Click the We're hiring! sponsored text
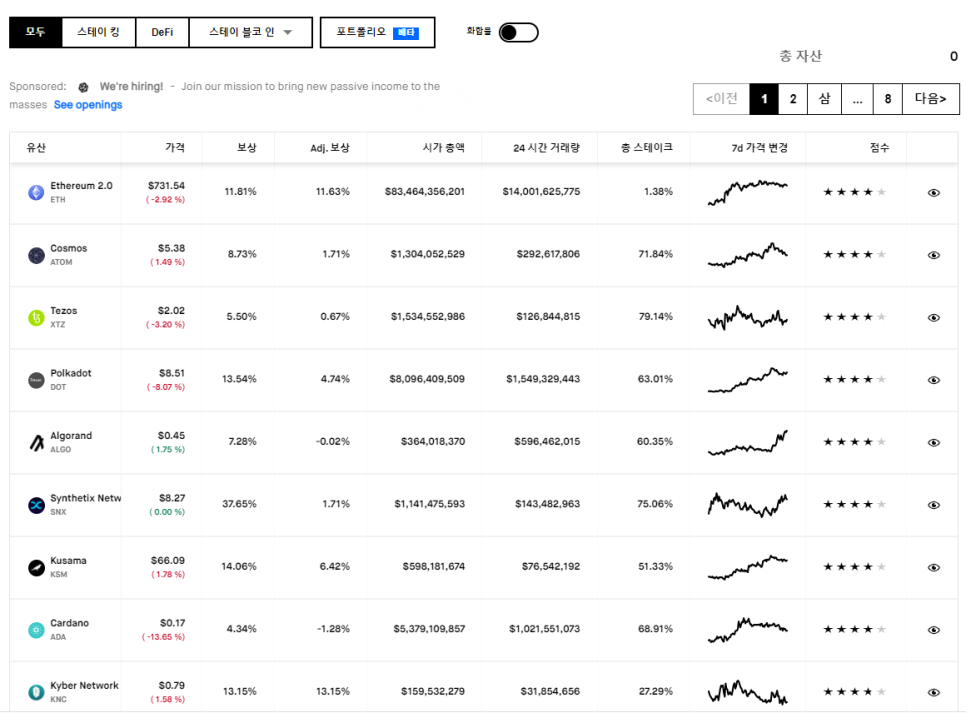Viewport: 966px width, 713px height. 131,86
